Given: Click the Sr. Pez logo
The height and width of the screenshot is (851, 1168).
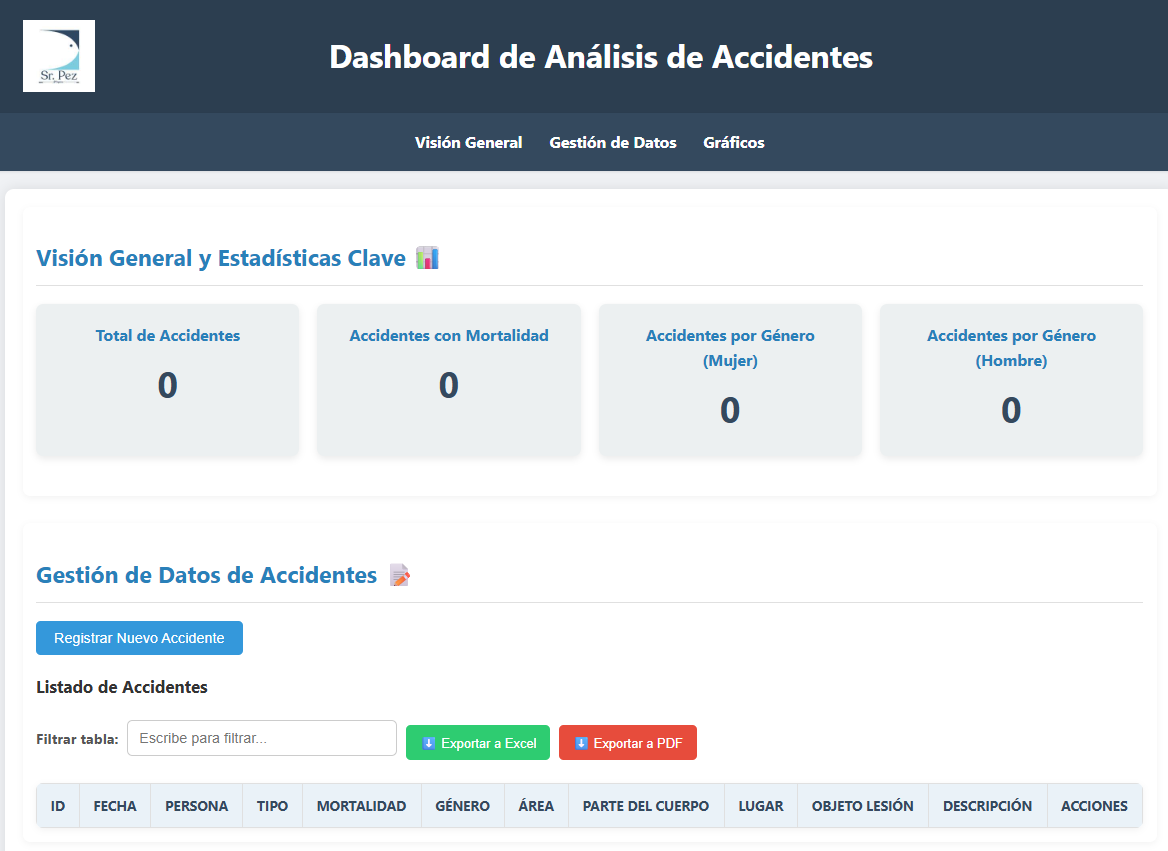Looking at the screenshot, I should coord(59,56).
